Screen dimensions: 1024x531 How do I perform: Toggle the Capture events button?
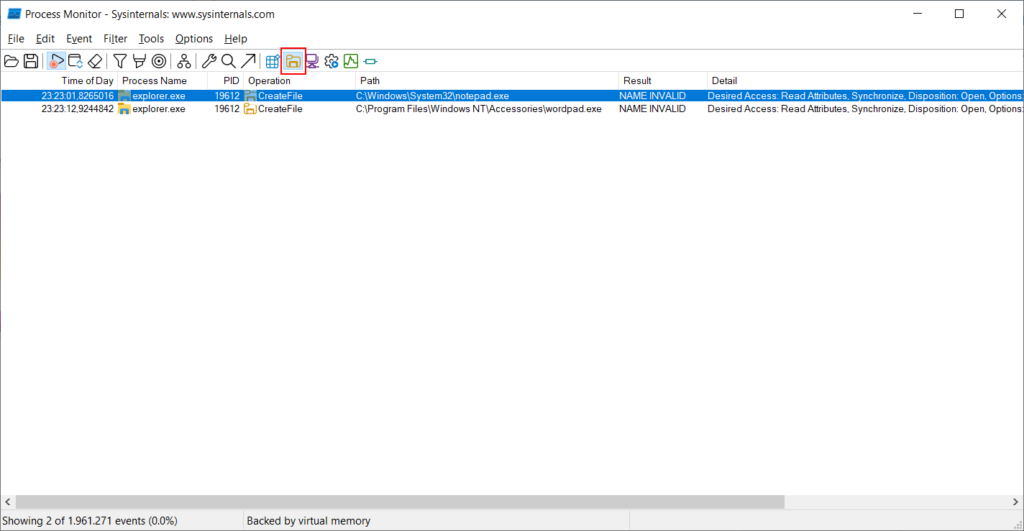pyautogui.click(x=56, y=61)
